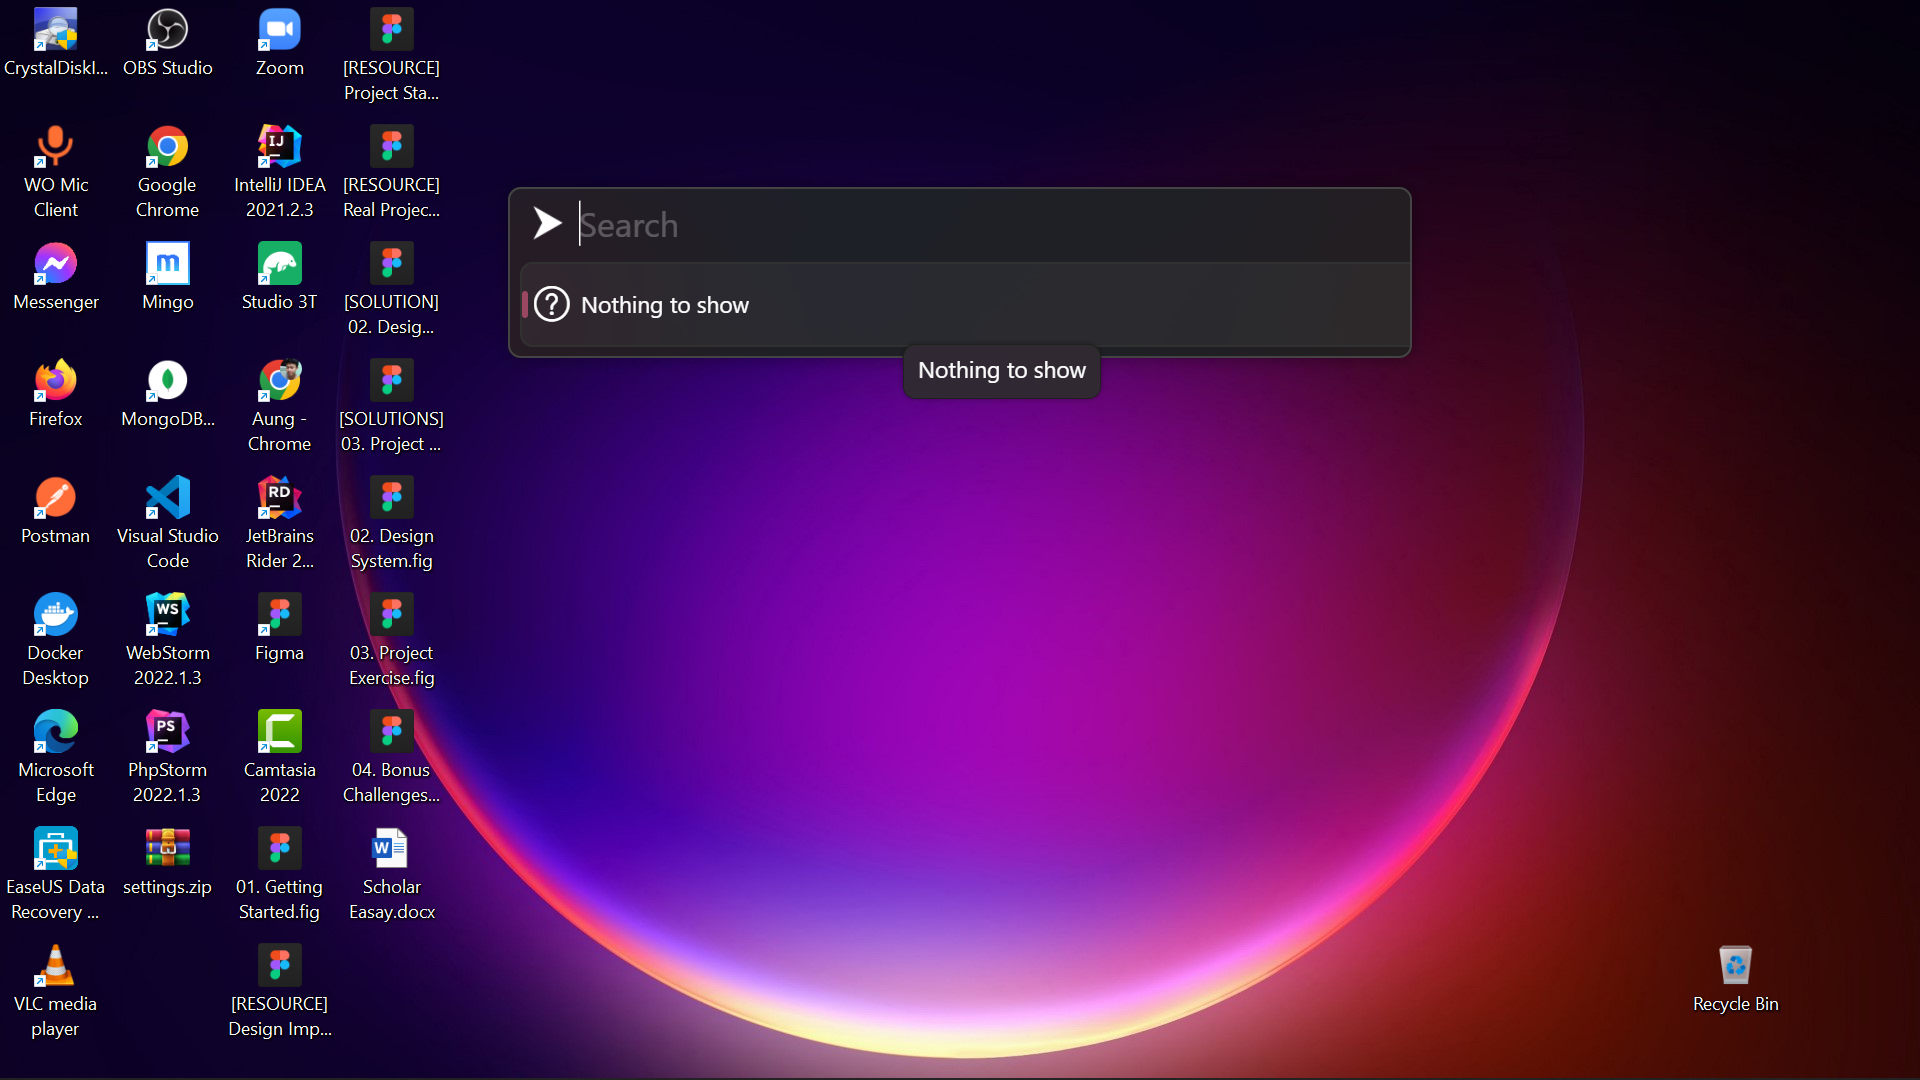Select the Recycle Bin icon
Screen dimensions: 1920x1080
[x=1735, y=966]
